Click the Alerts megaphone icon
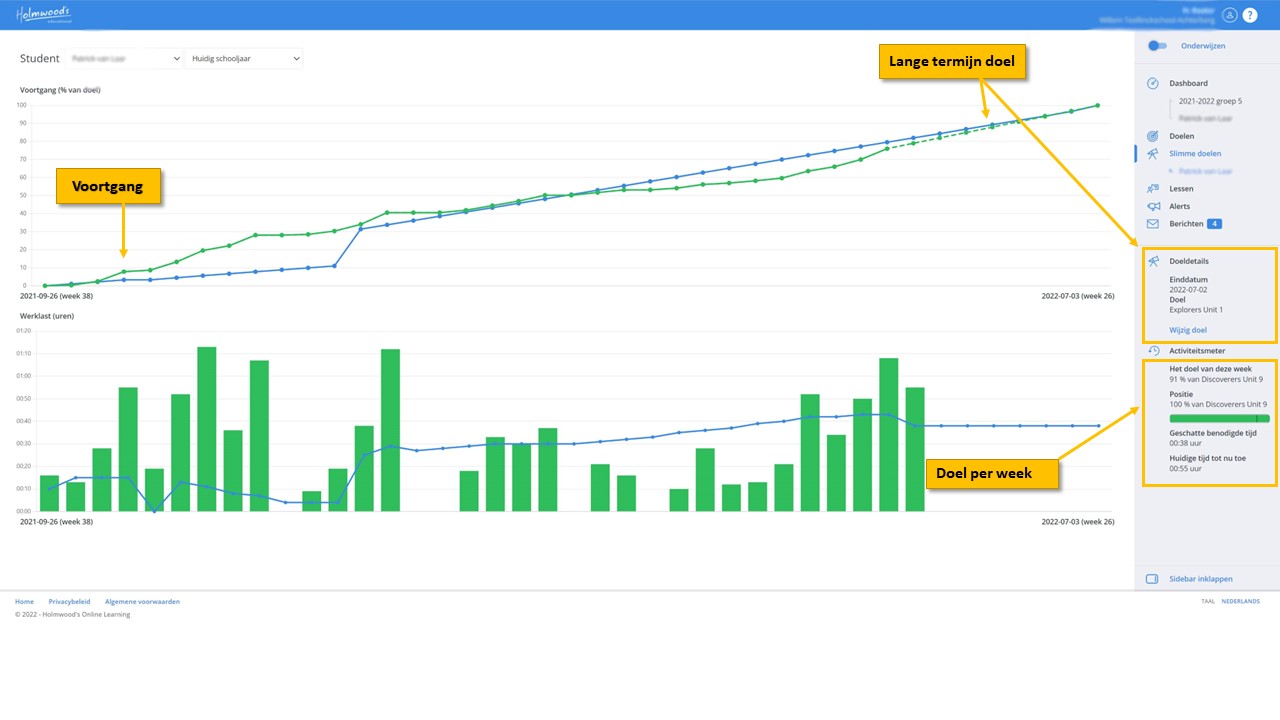Screen dimensions: 1280x720 pos(1152,207)
